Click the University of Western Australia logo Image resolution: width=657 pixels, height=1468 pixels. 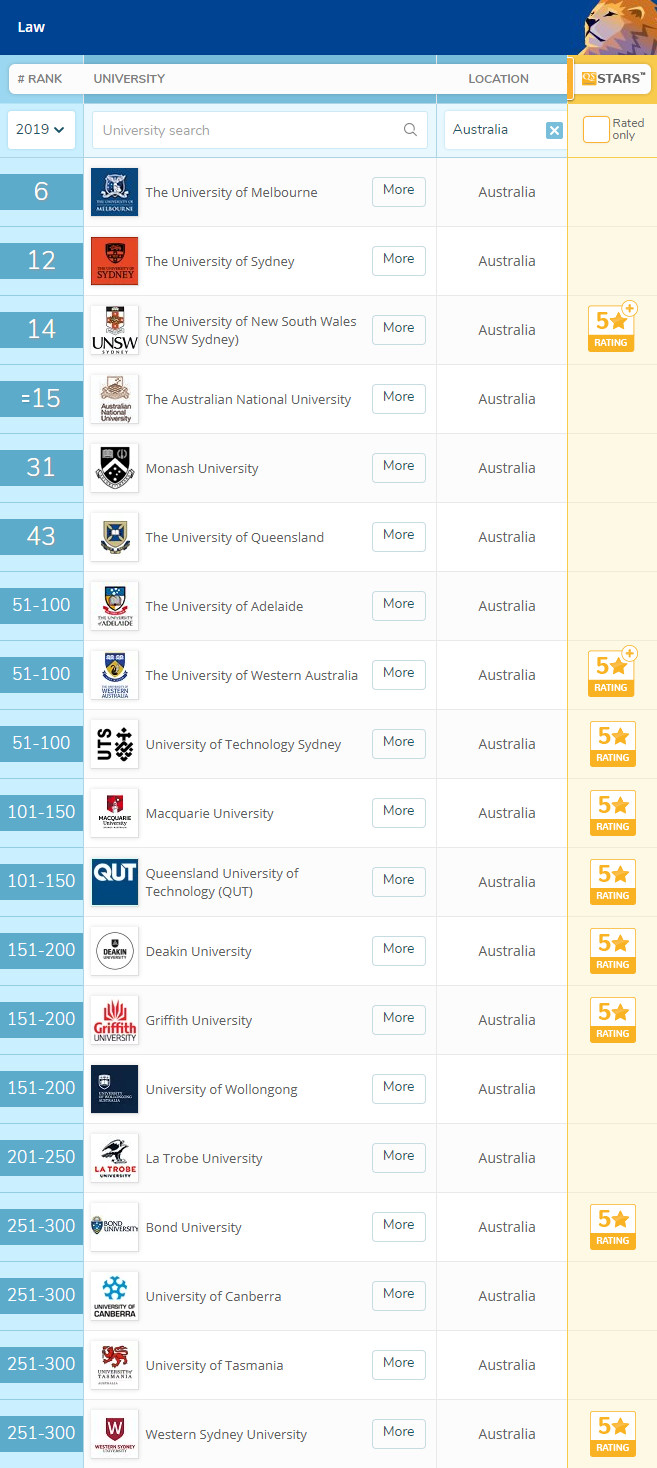[115, 675]
